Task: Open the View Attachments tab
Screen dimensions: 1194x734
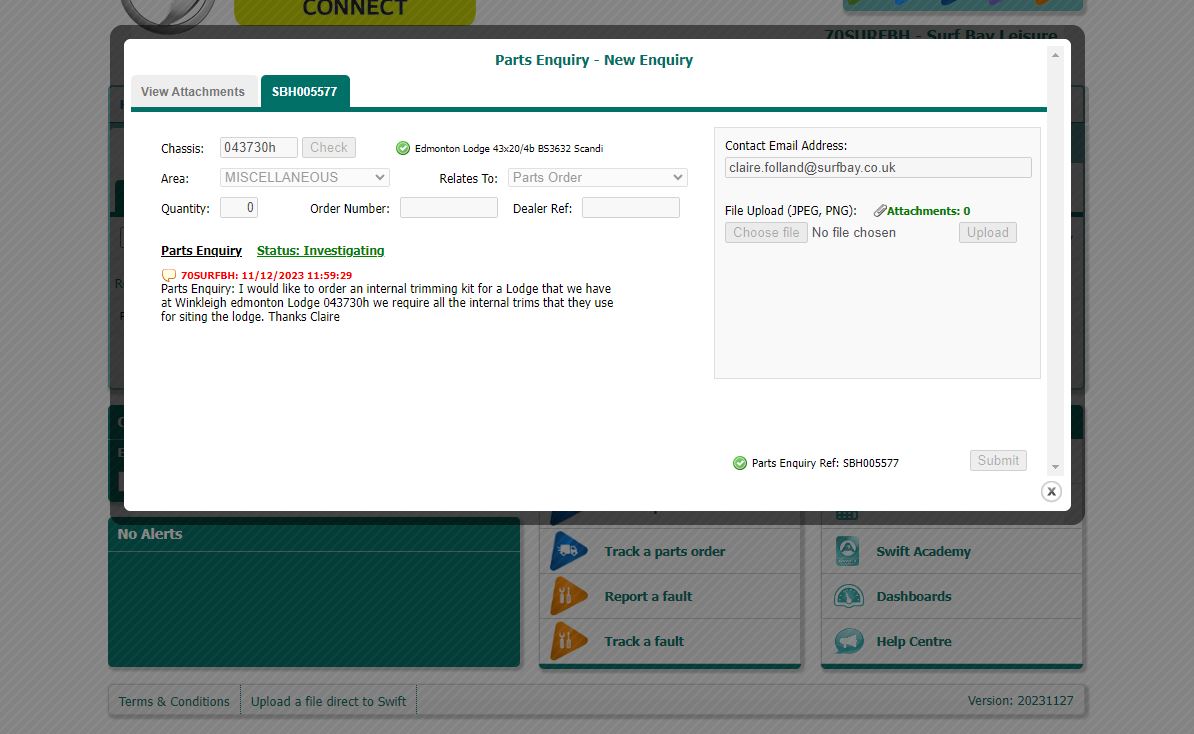Action: pos(193,91)
